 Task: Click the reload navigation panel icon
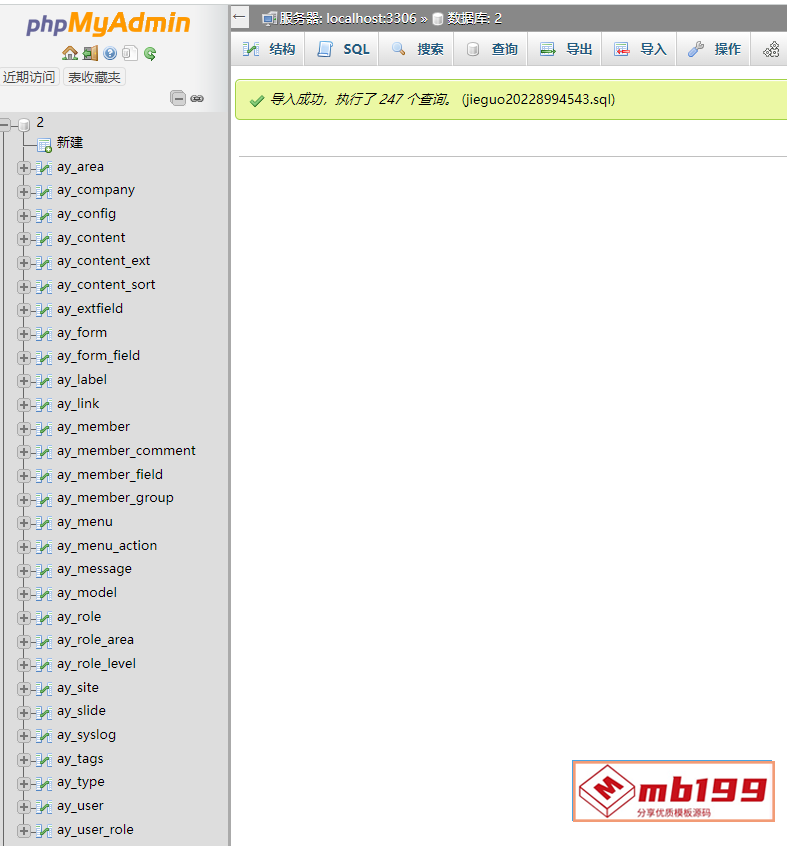(x=150, y=54)
